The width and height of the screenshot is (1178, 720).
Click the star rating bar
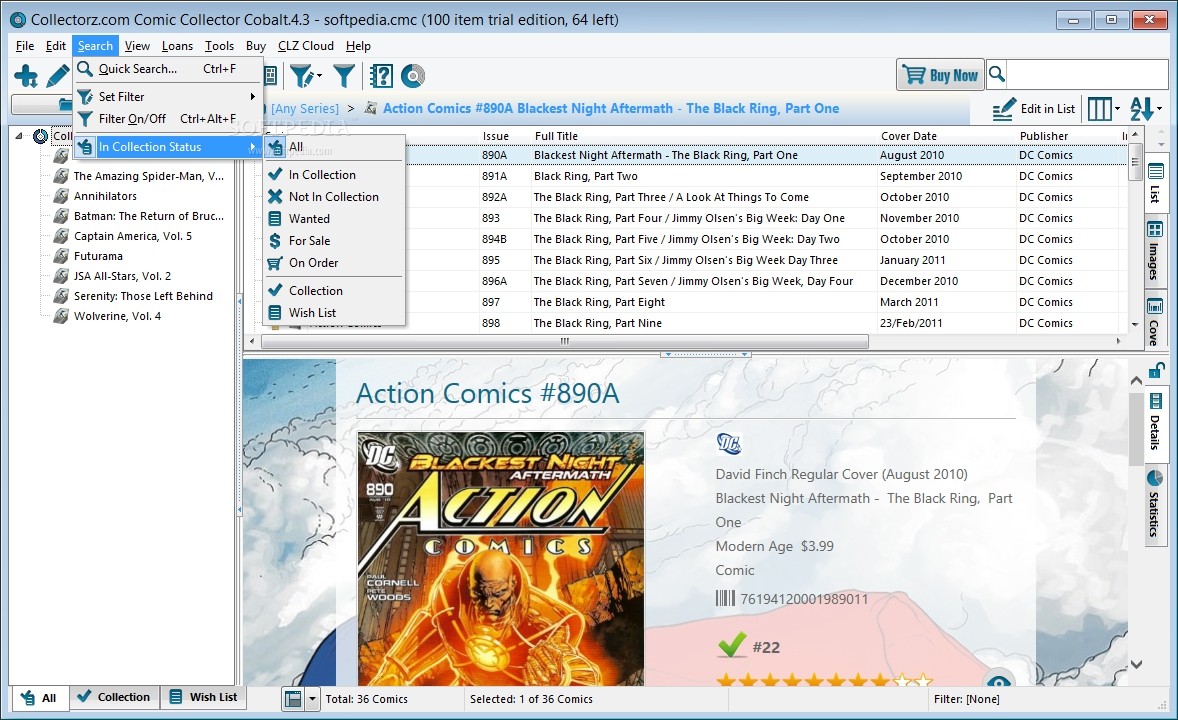823,679
